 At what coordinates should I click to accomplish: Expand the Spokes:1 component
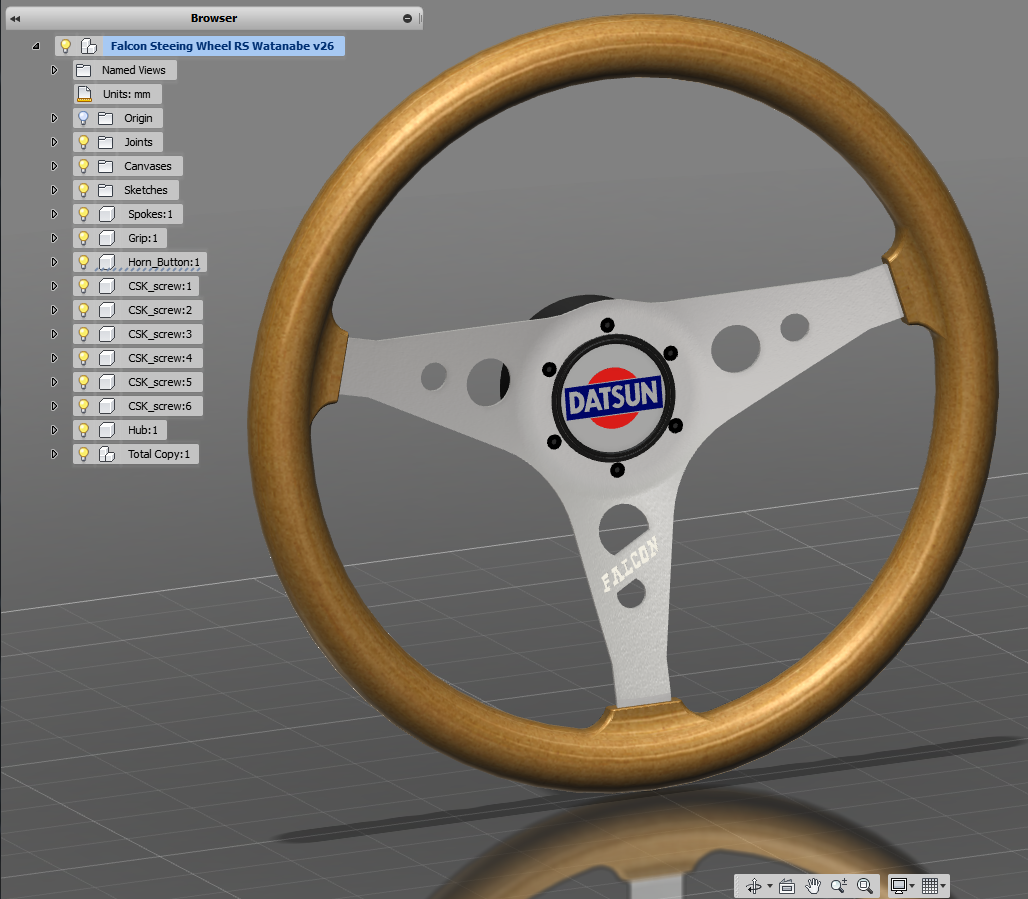point(54,214)
